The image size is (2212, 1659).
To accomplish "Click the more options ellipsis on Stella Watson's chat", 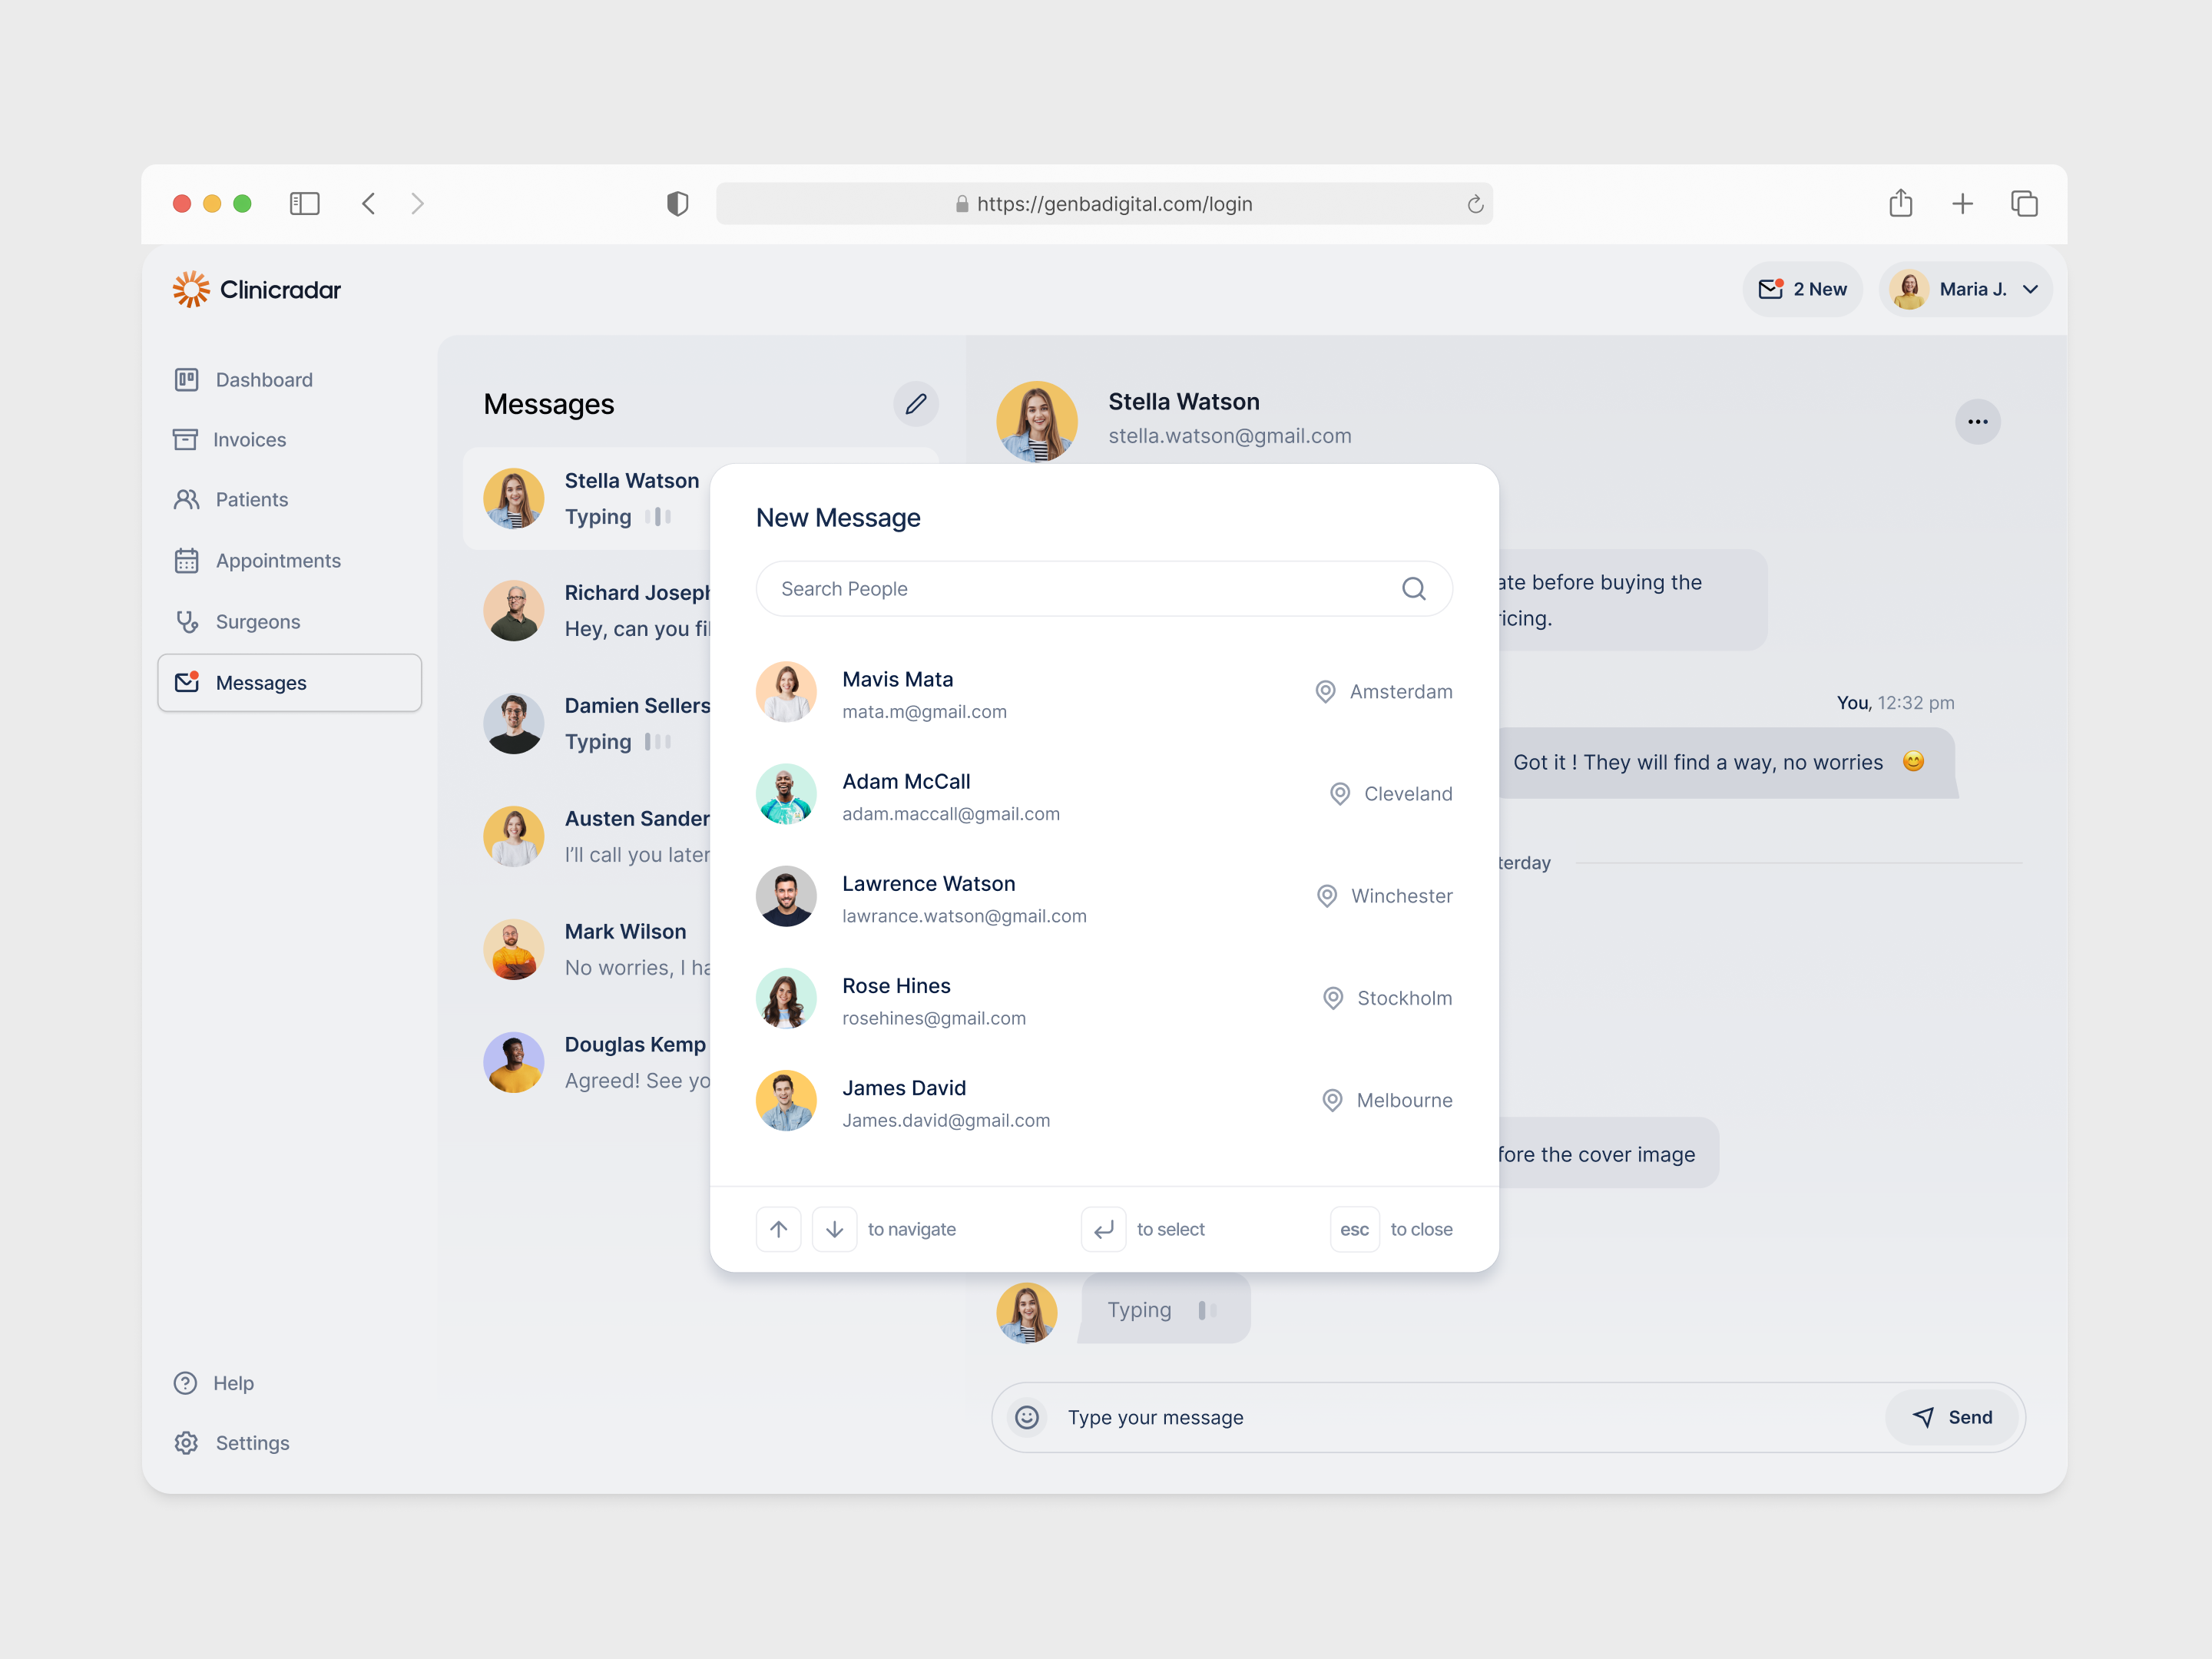I will 1978,421.
